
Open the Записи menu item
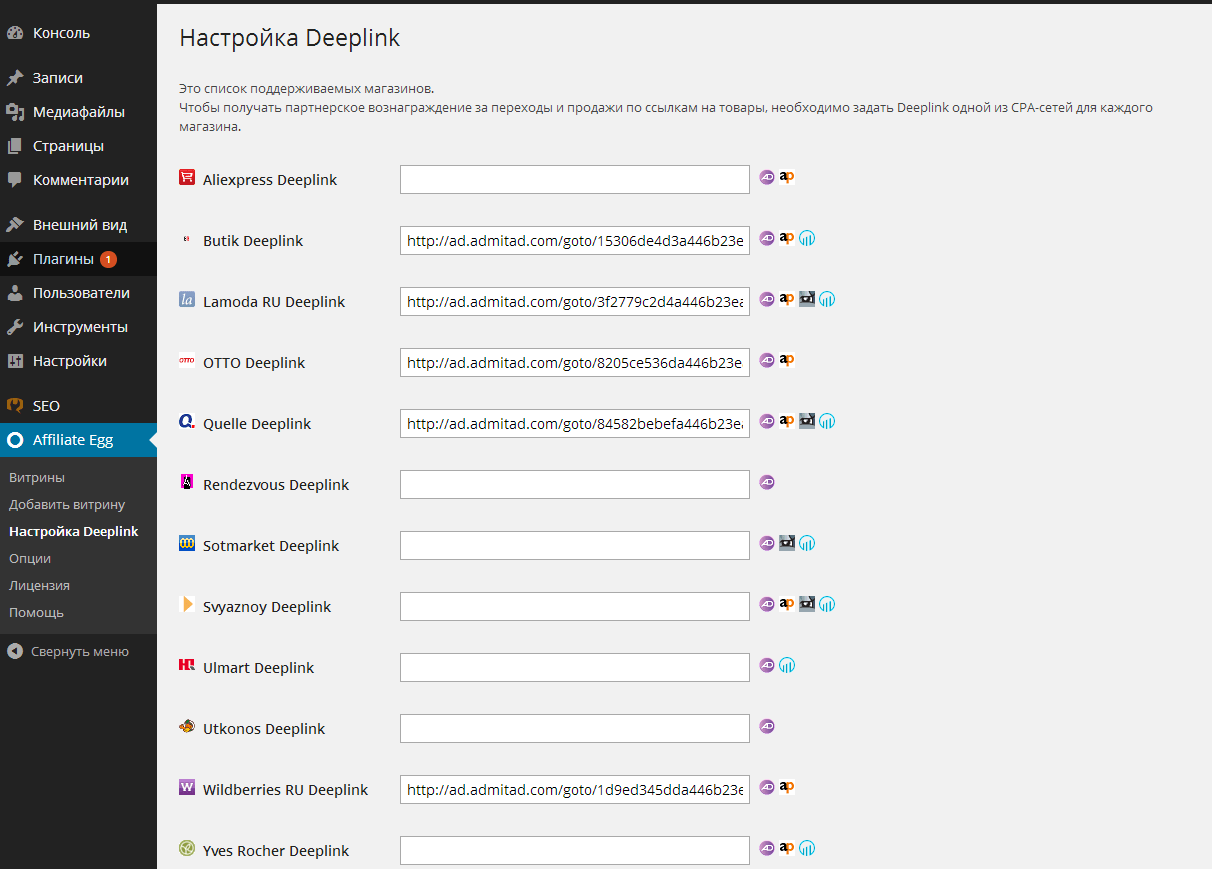[x=78, y=78]
